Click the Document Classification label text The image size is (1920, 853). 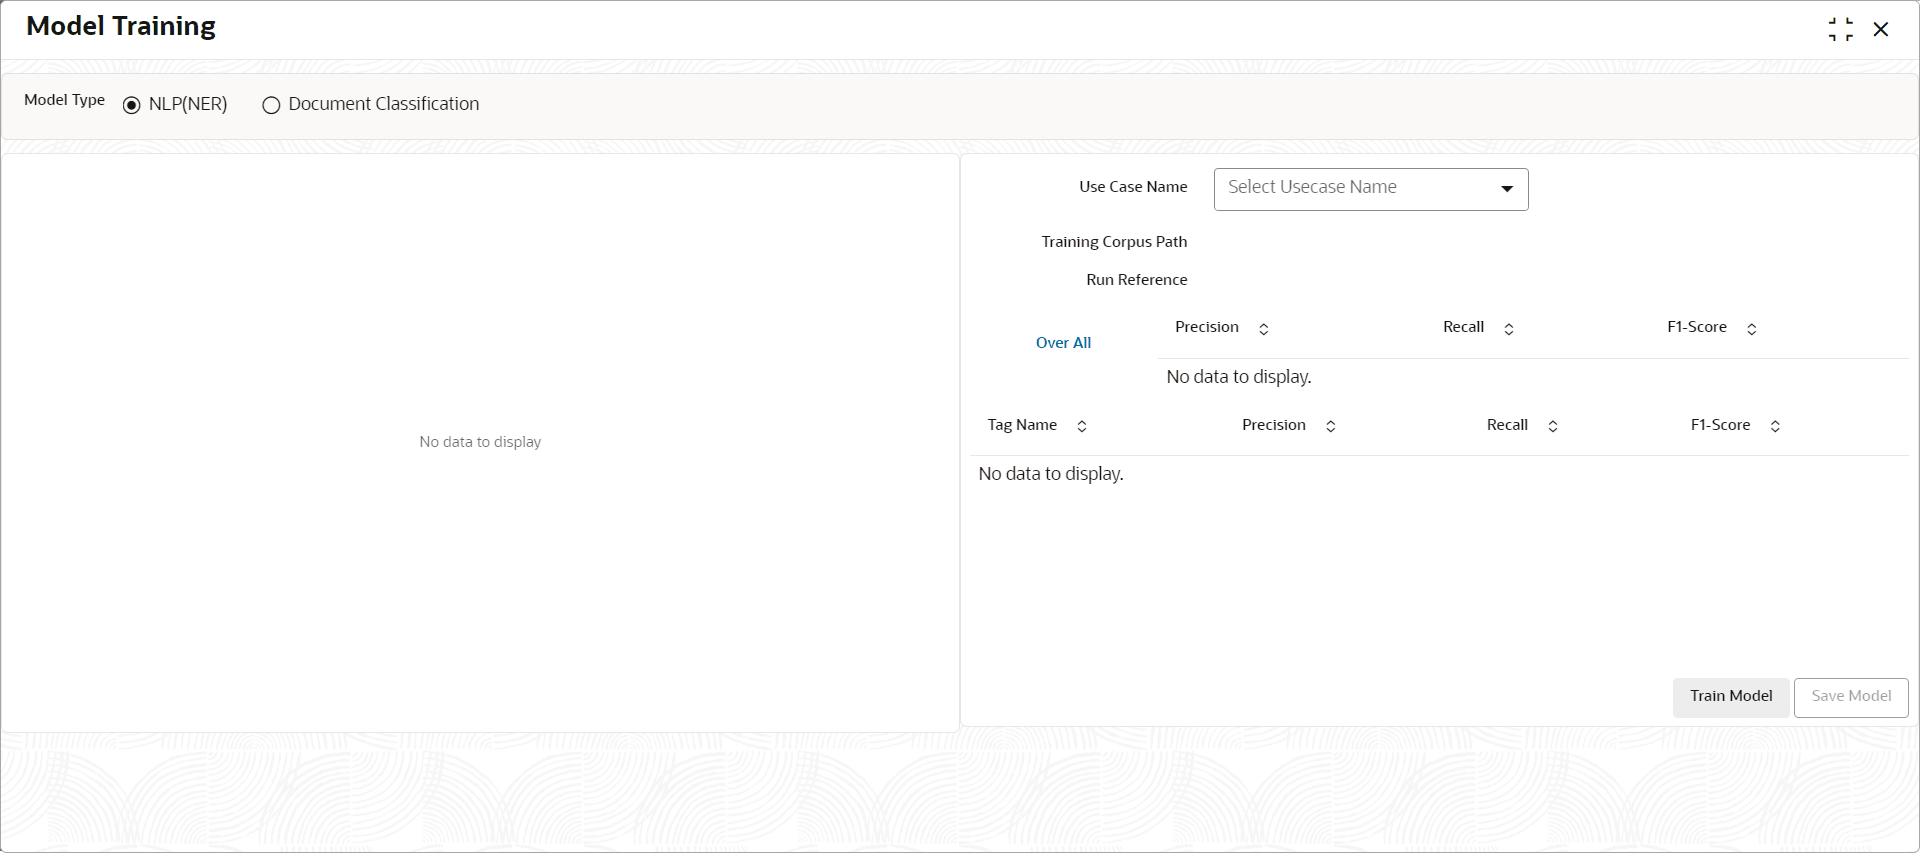(x=384, y=104)
